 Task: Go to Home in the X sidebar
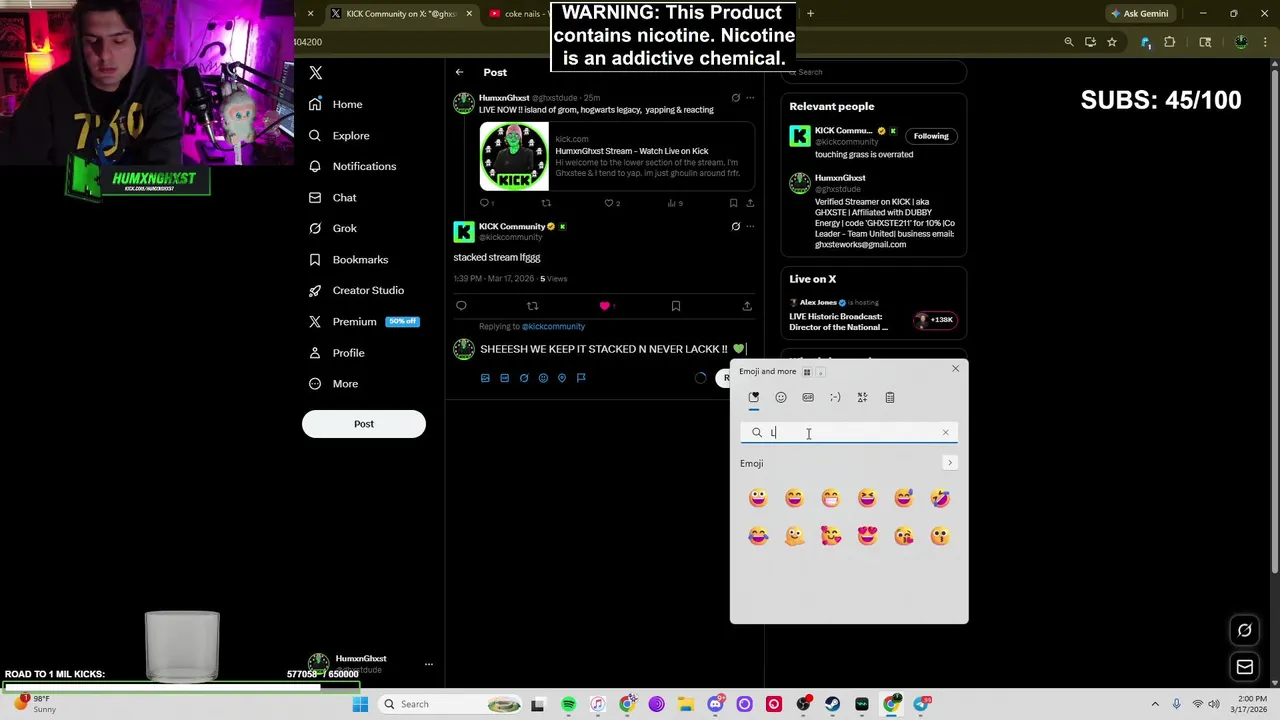pos(336,104)
